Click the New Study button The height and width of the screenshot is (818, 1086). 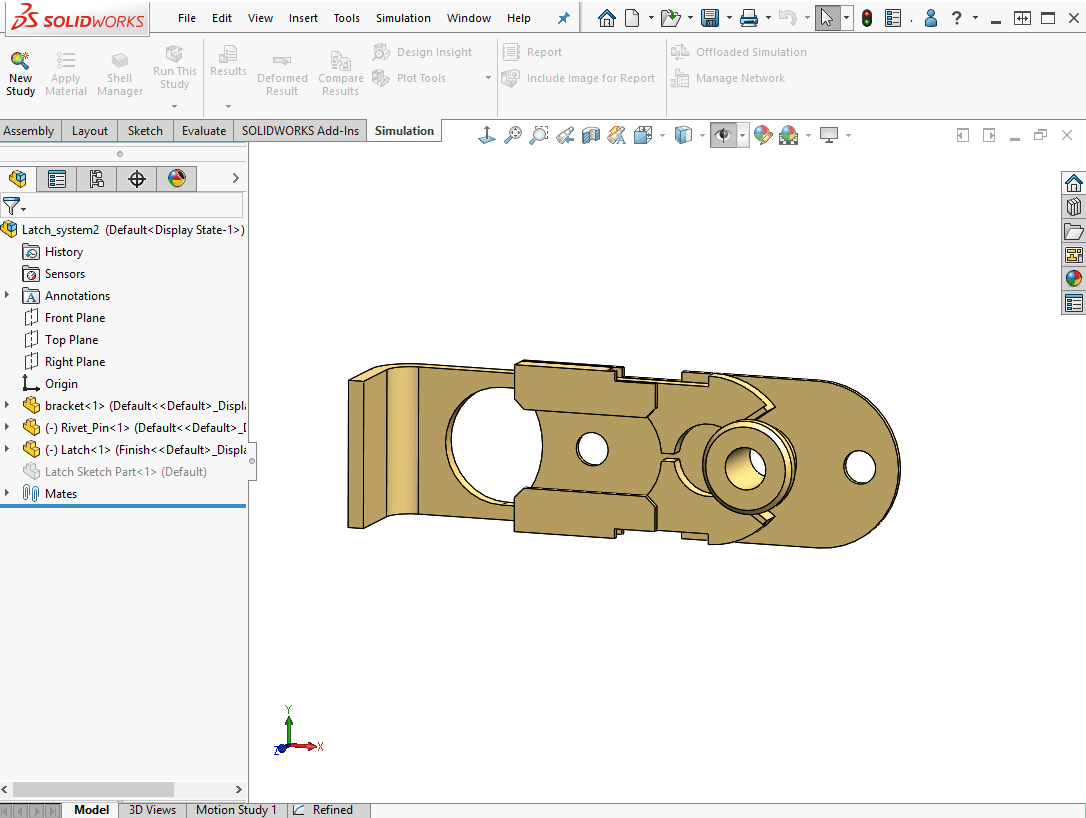tap(20, 74)
